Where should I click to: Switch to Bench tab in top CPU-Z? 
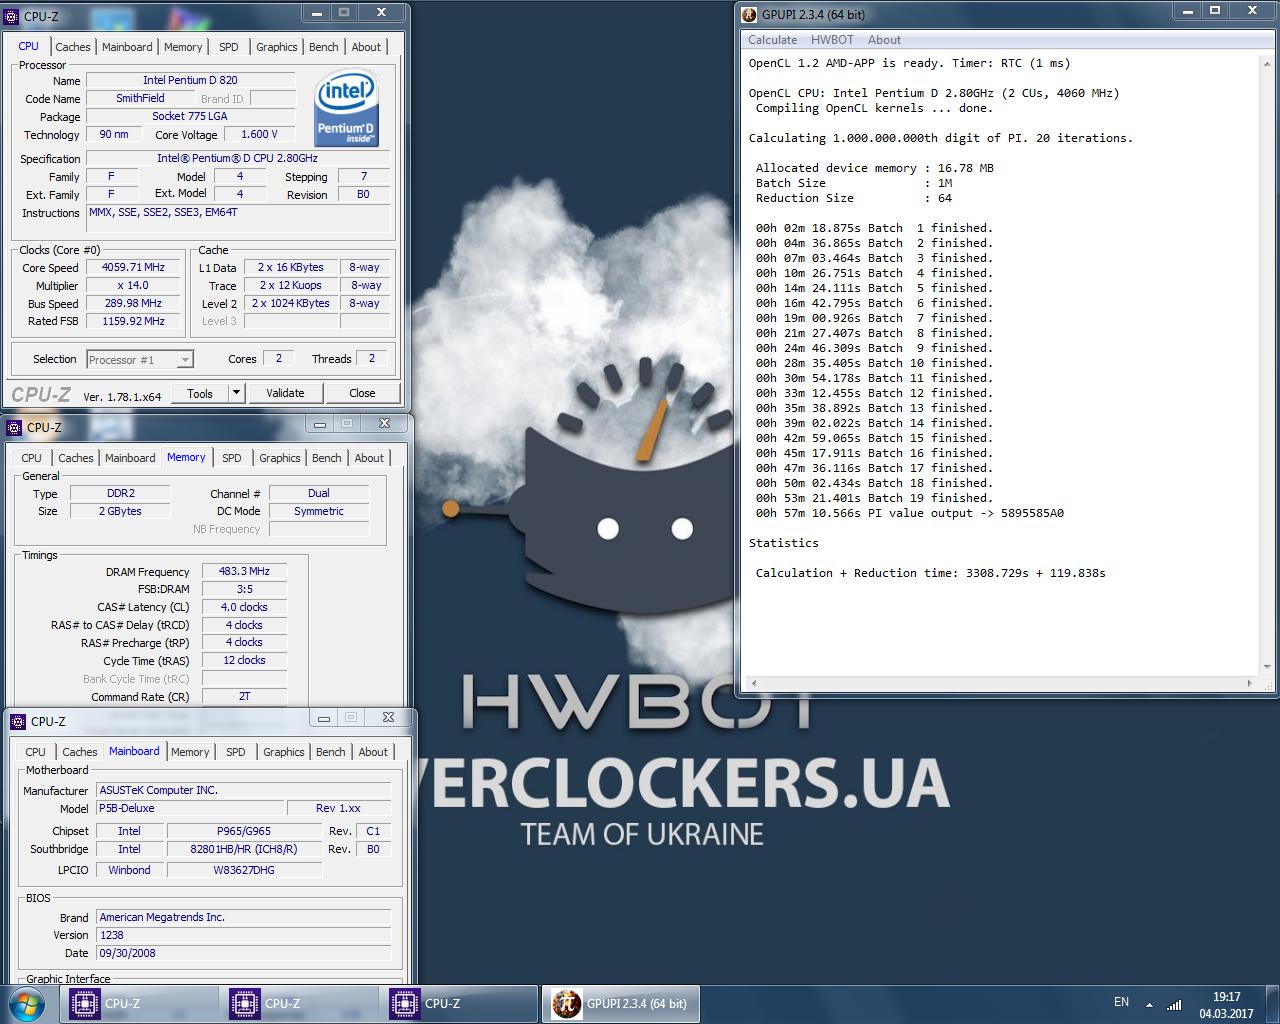click(324, 47)
